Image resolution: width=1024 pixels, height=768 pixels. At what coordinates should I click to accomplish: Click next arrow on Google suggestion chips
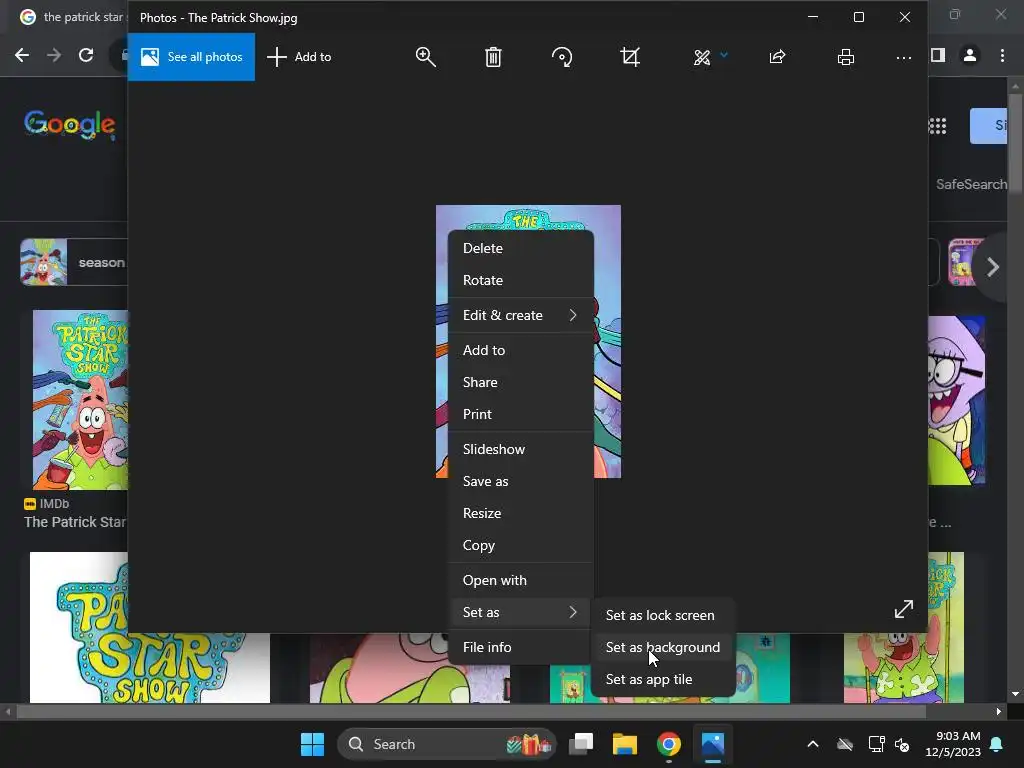pos(993,266)
